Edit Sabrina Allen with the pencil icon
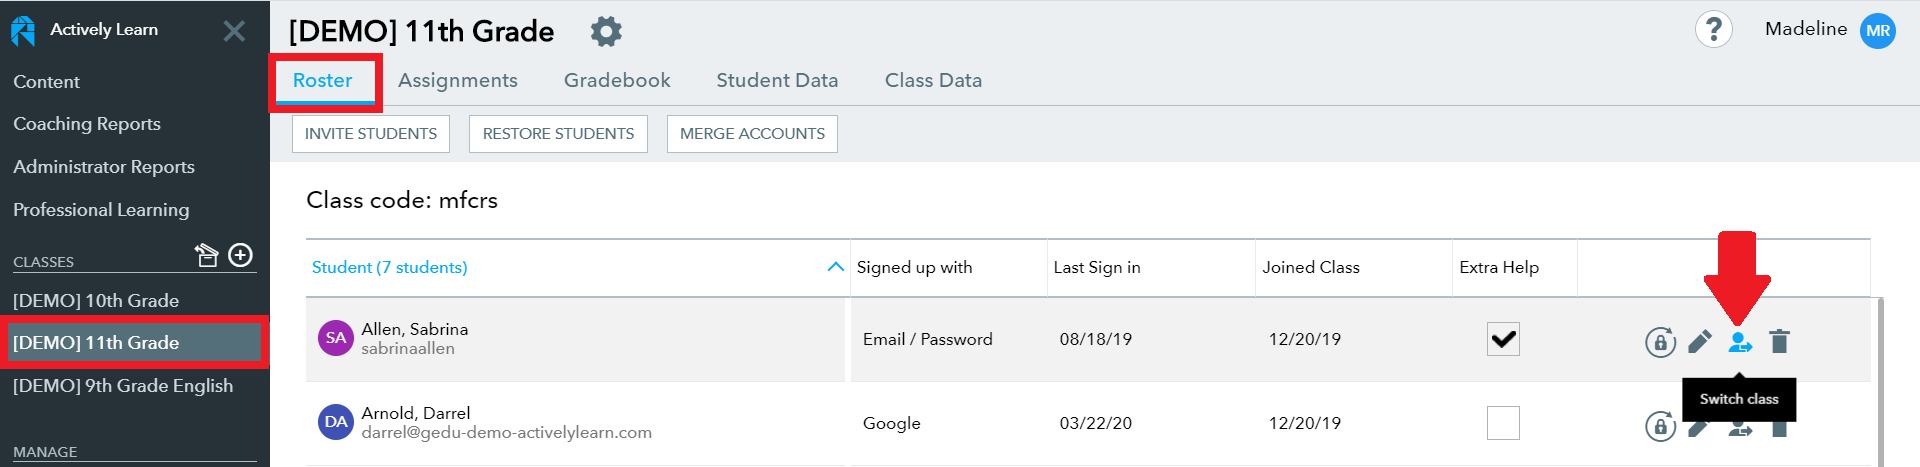 pos(1700,342)
